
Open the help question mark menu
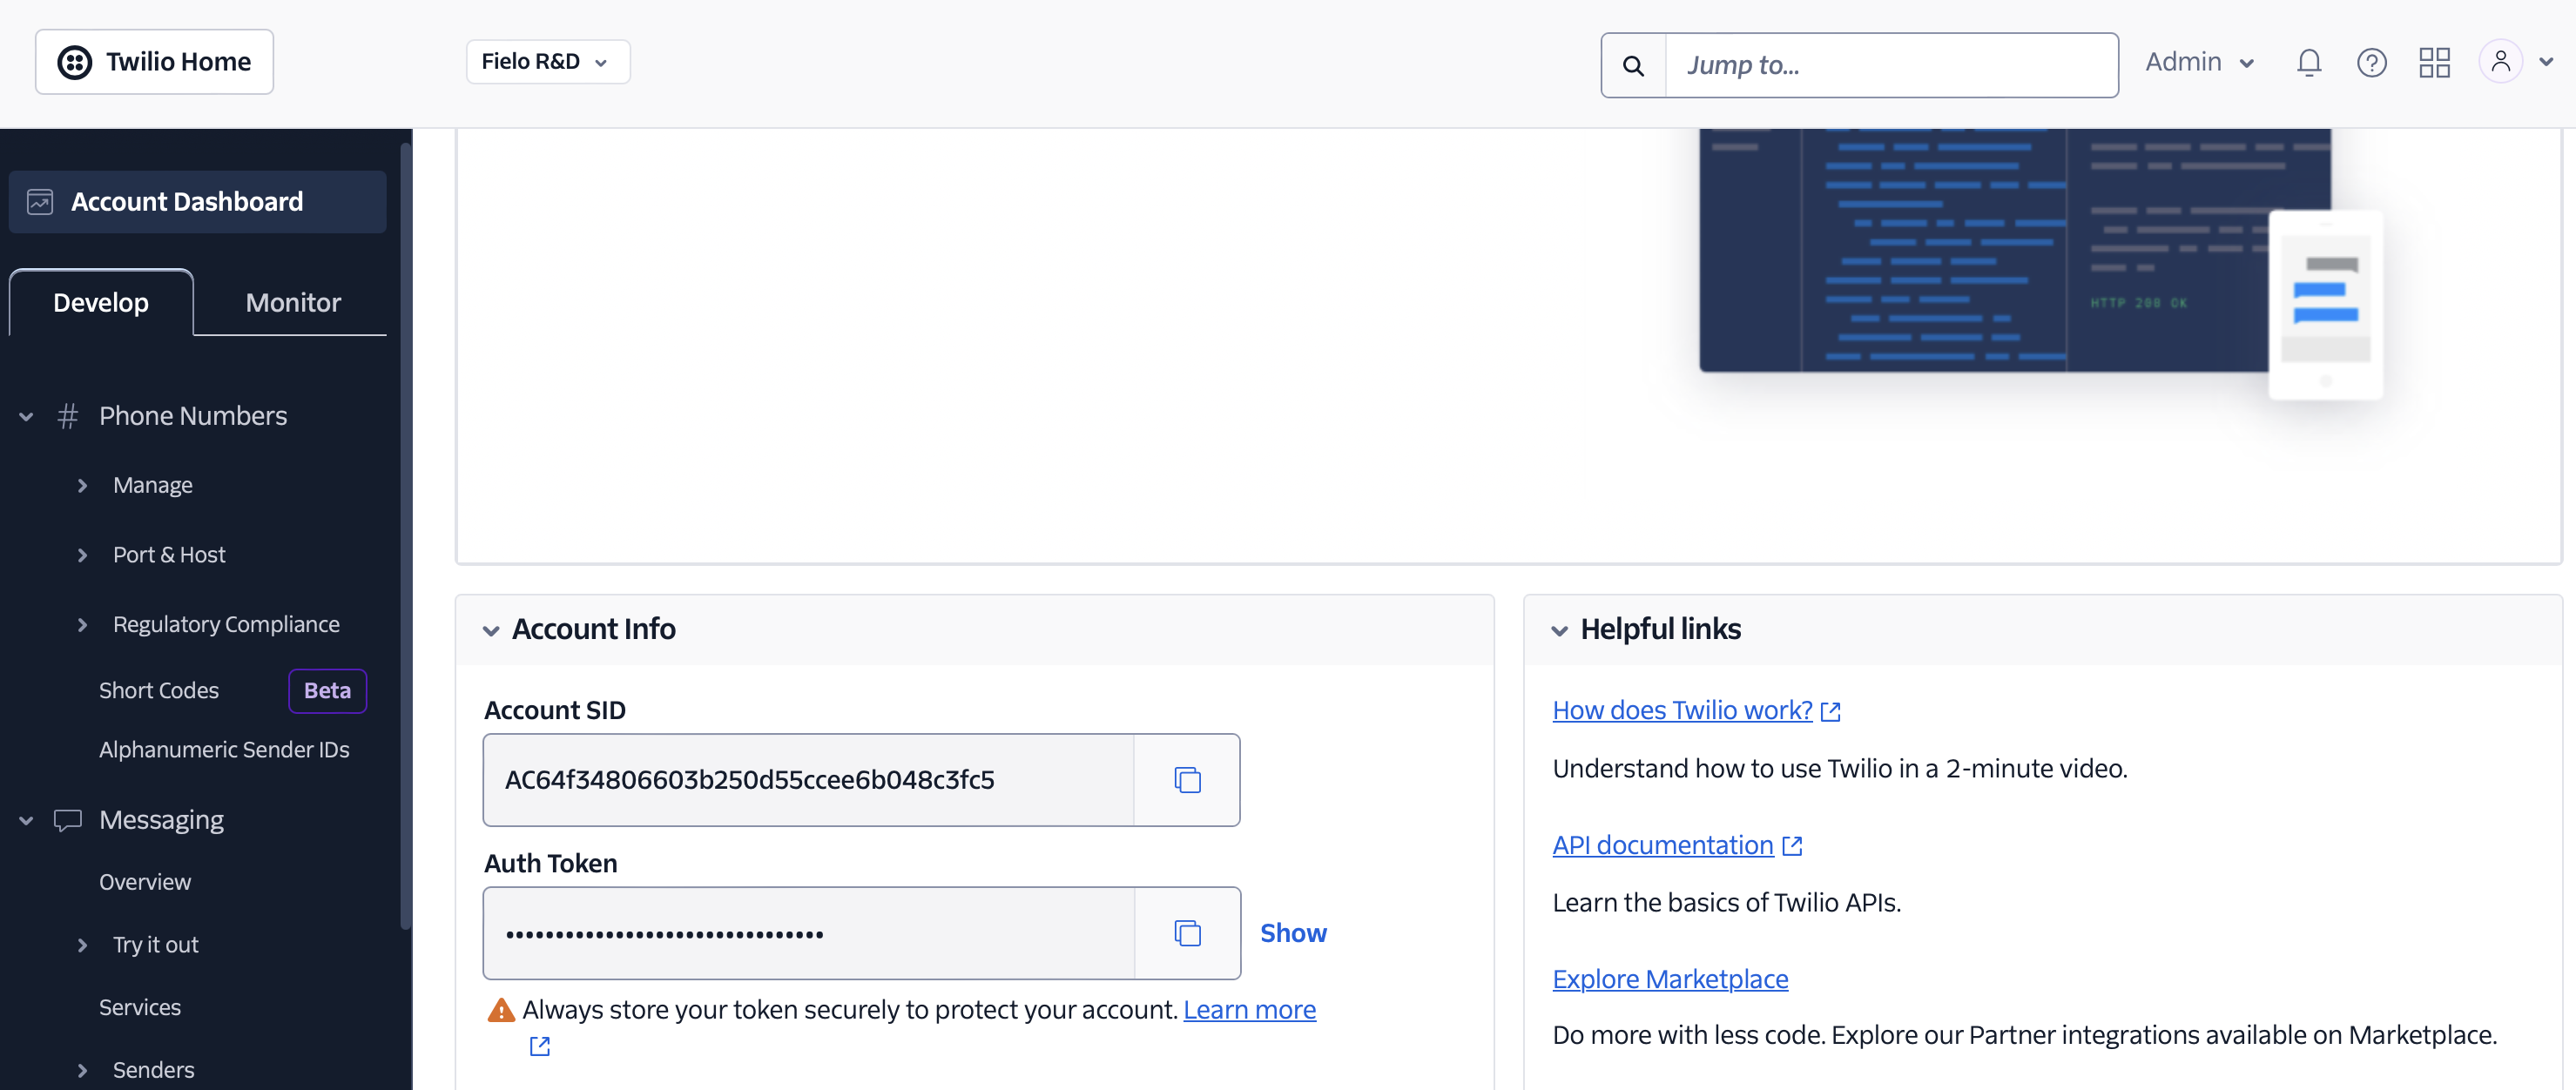2372,63
